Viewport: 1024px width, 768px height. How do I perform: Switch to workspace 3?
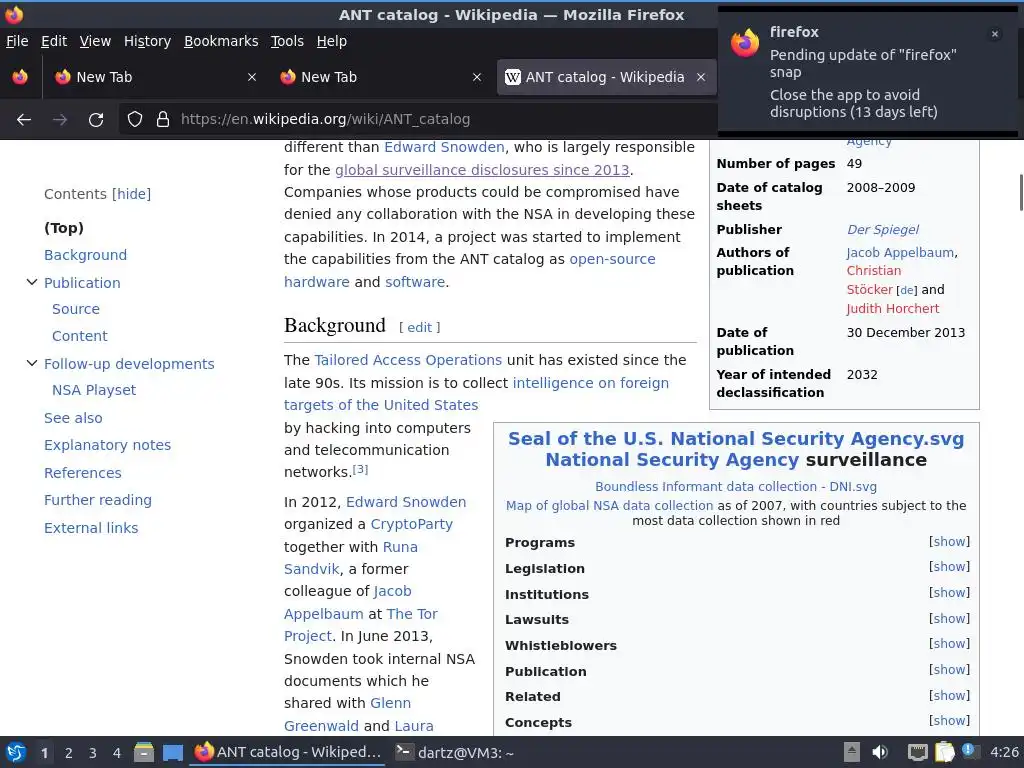pyautogui.click(x=93, y=753)
